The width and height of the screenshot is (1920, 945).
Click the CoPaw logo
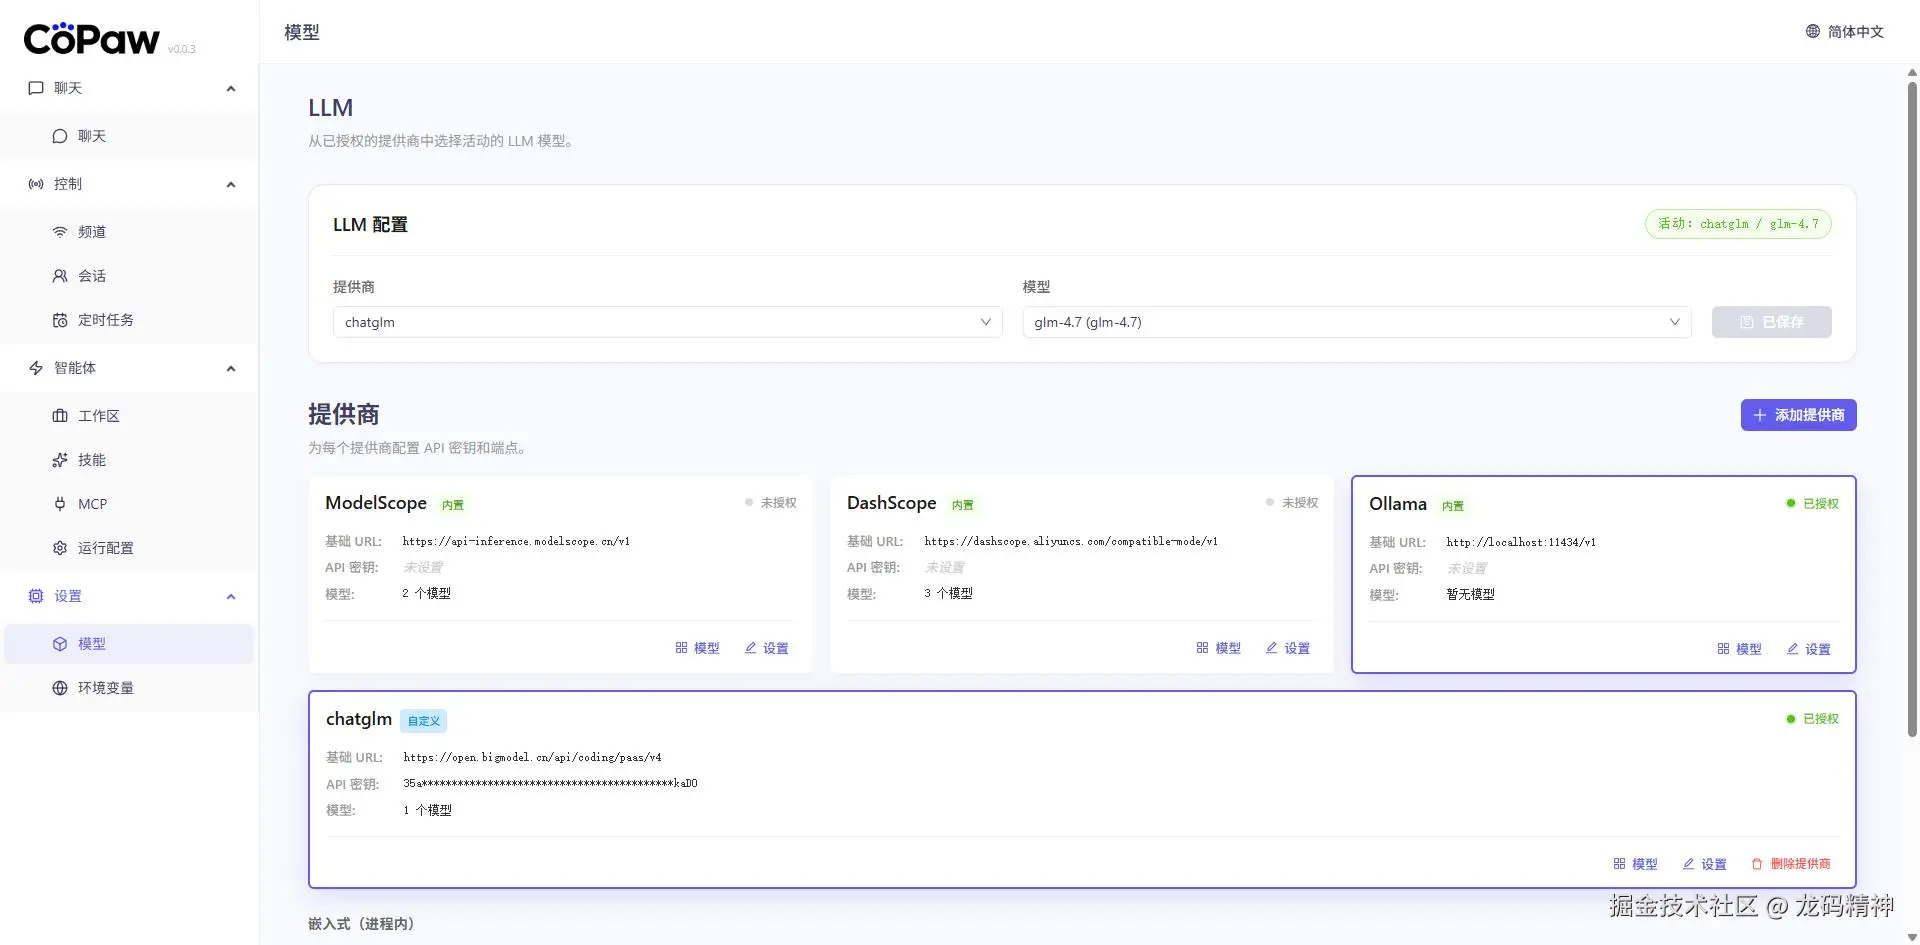[92, 39]
